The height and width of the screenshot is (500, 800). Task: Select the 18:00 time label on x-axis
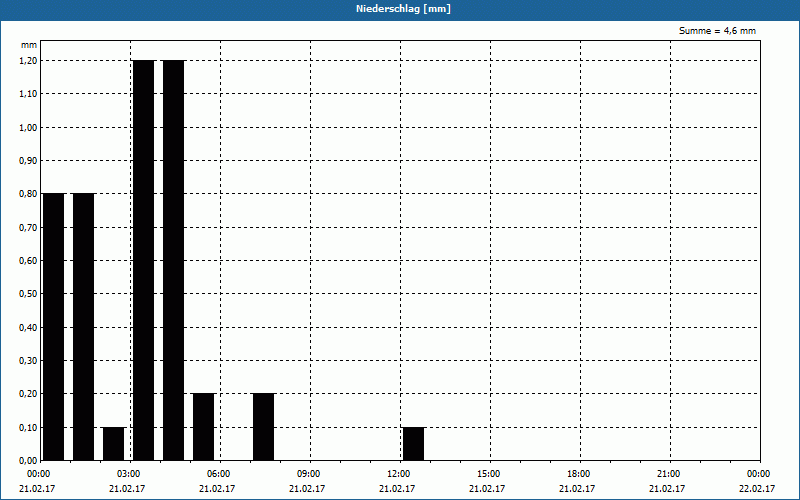pyautogui.click(x=580, y=474)
